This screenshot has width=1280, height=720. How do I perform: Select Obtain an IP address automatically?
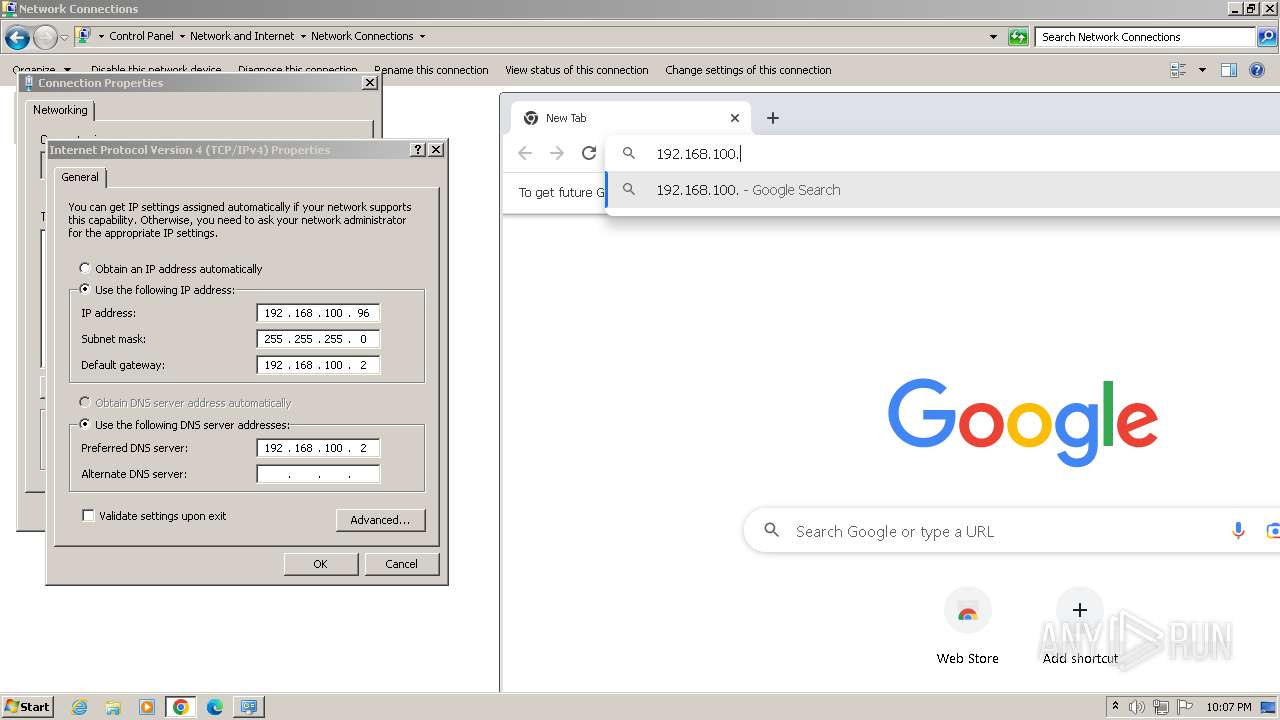click(85, 268)
